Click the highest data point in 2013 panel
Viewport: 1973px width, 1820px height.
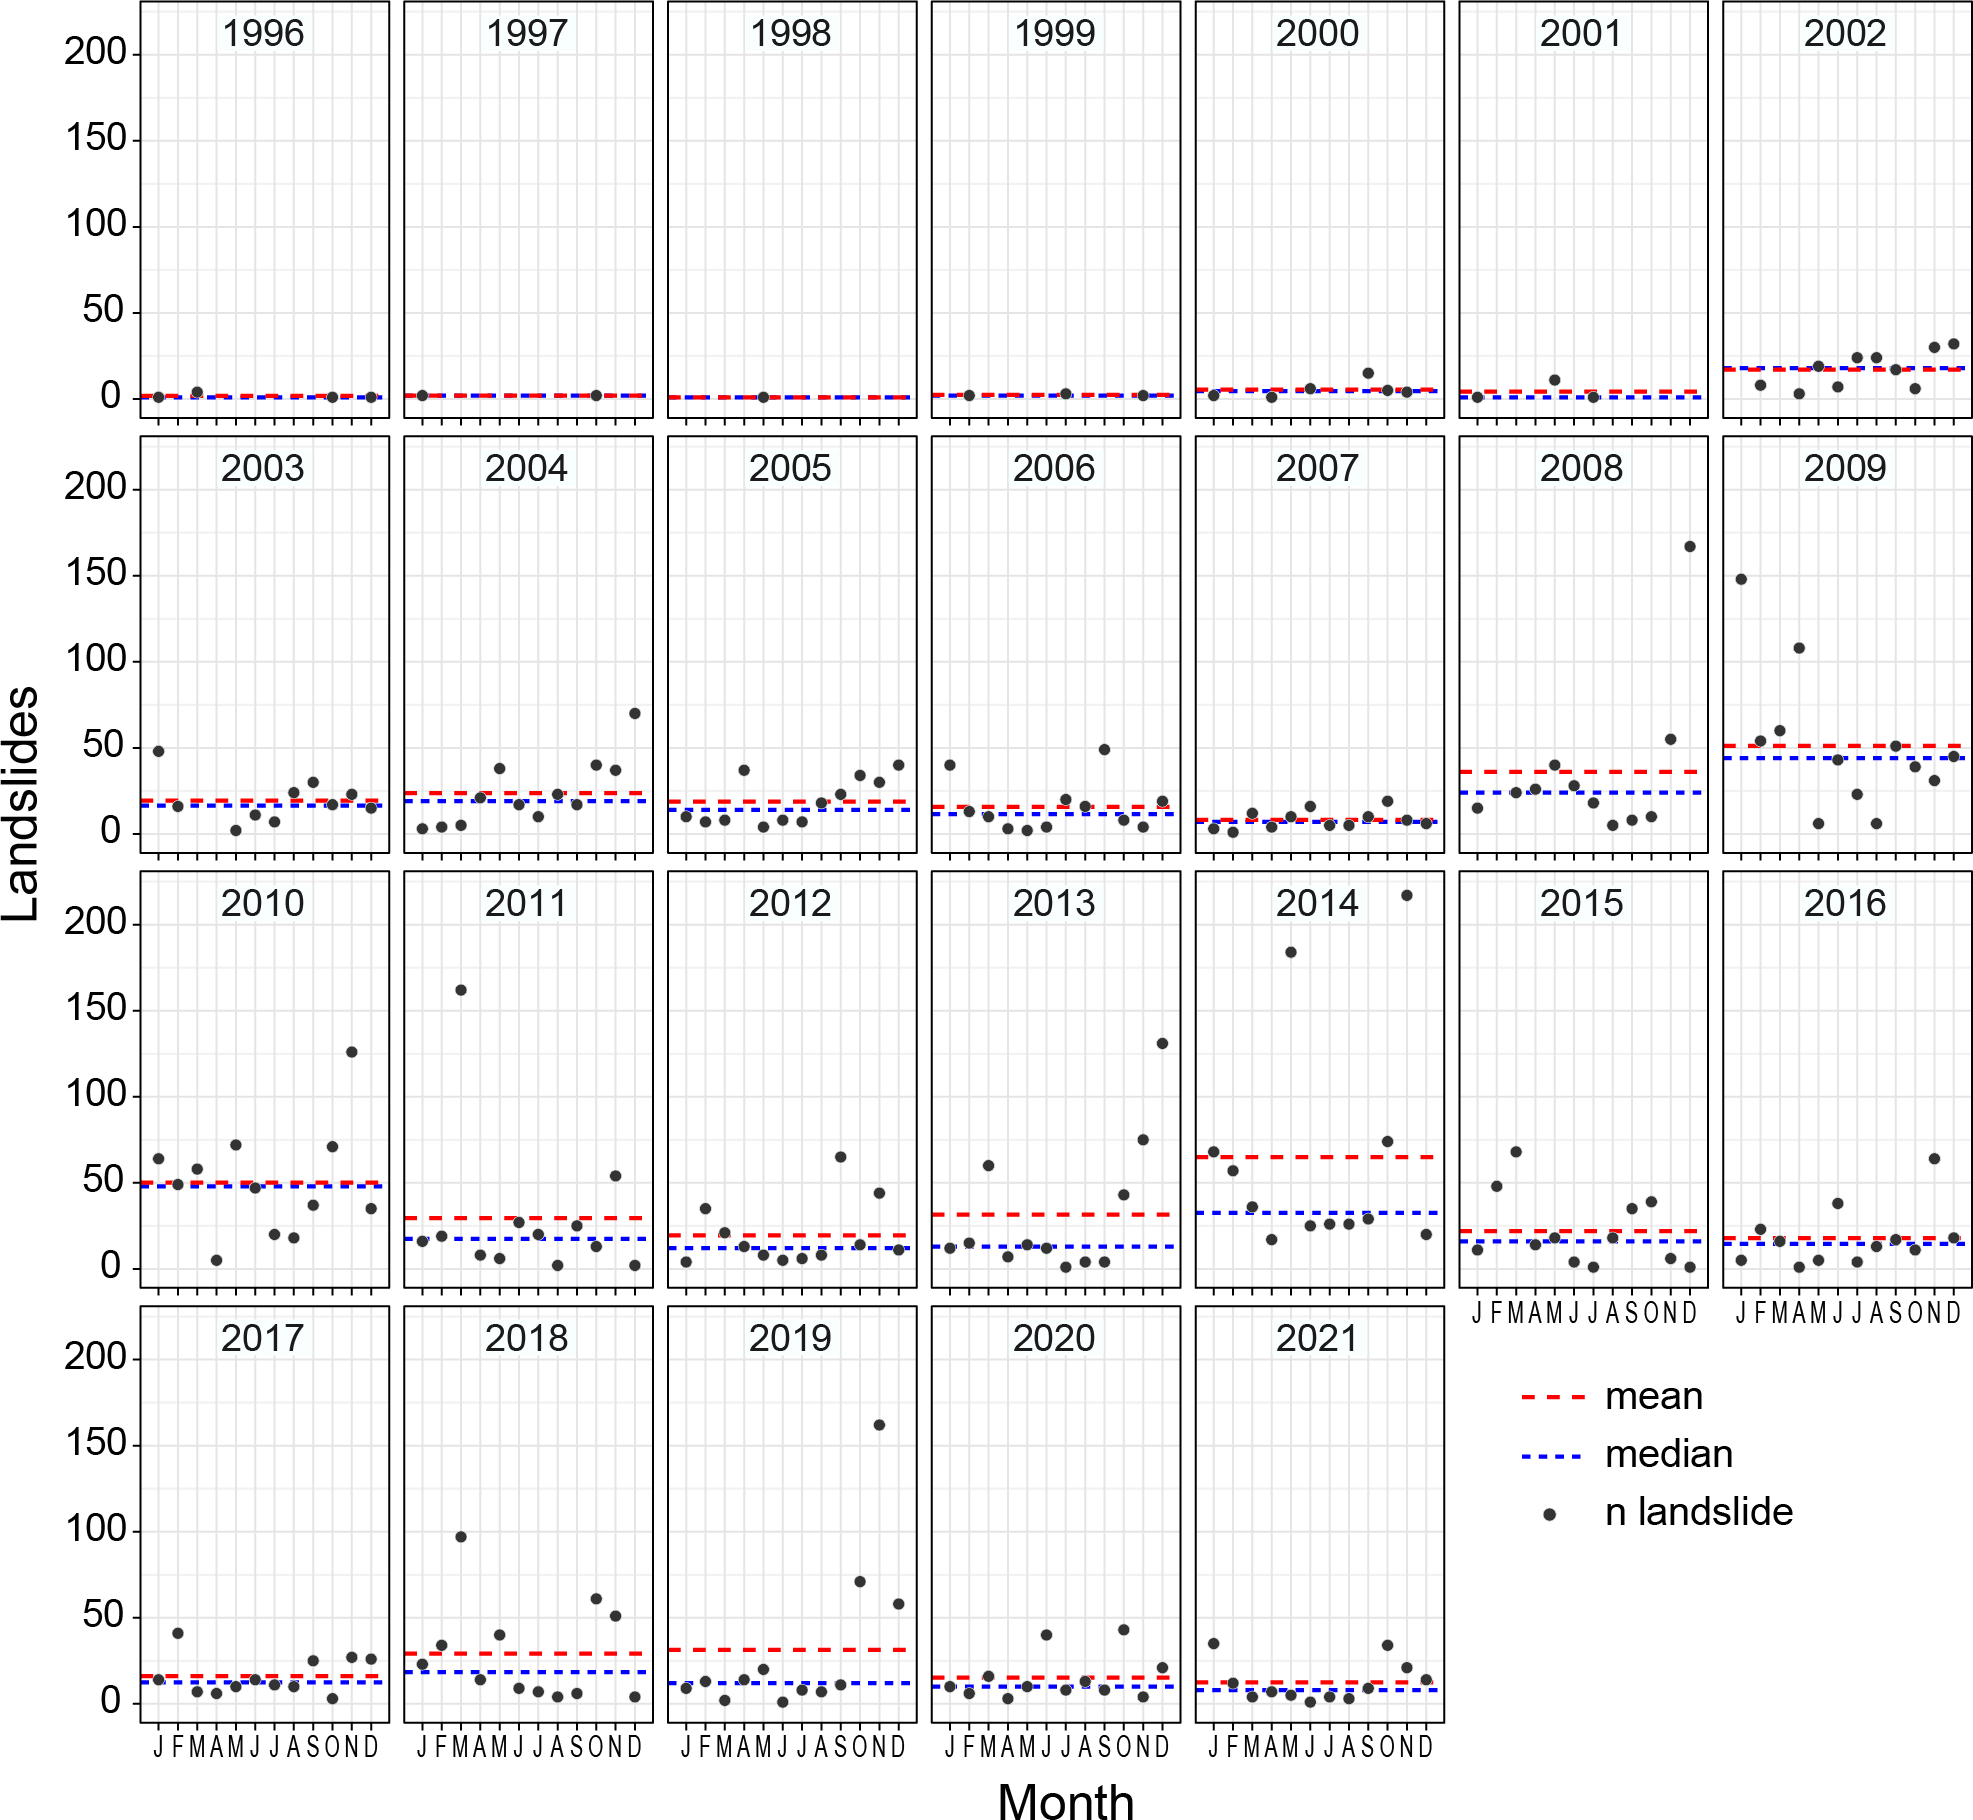coord(1162,1043)
